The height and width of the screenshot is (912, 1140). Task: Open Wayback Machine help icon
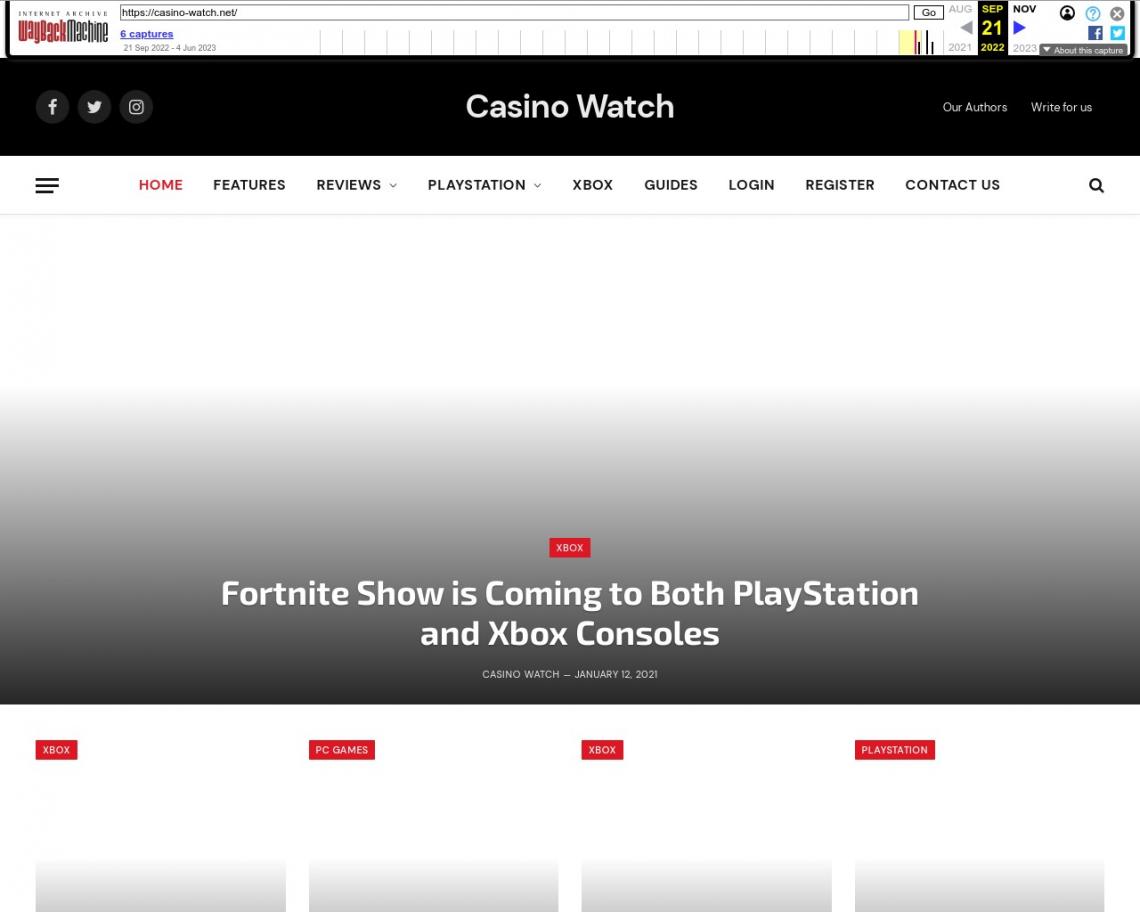(1093, 13)
